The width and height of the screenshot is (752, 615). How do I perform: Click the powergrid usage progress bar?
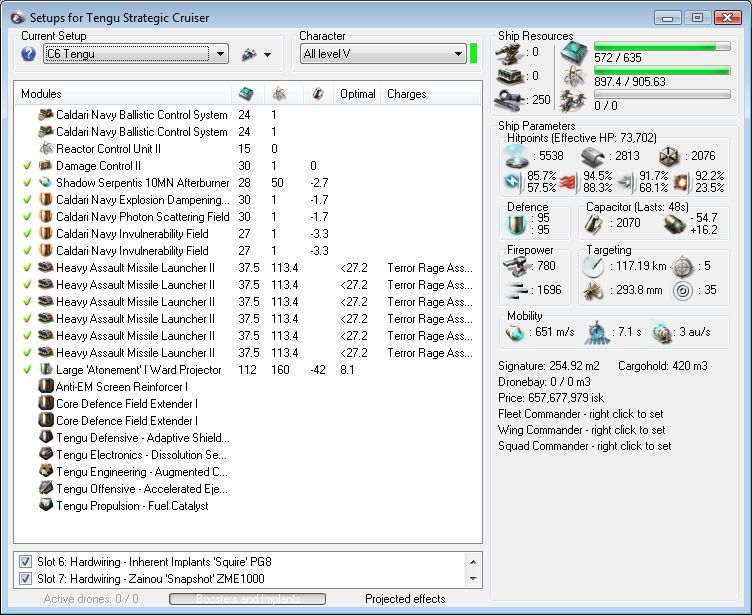pyautogui.click(x=662, y=70)
